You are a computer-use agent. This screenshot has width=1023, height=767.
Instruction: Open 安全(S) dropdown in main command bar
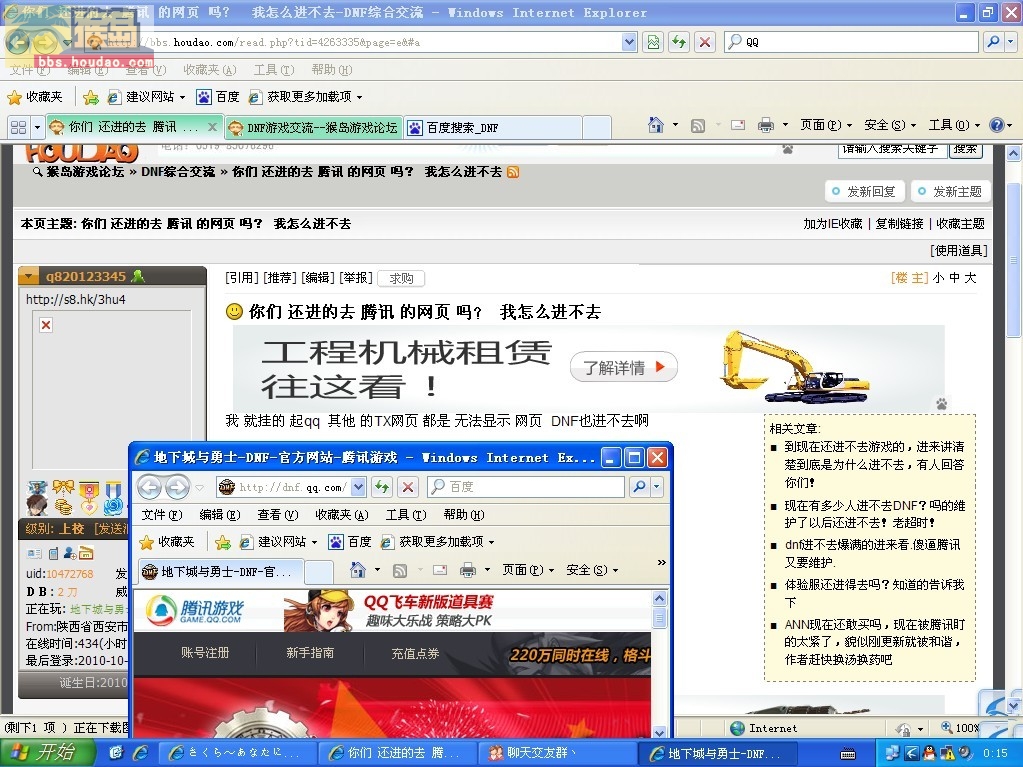click(890, 125)
